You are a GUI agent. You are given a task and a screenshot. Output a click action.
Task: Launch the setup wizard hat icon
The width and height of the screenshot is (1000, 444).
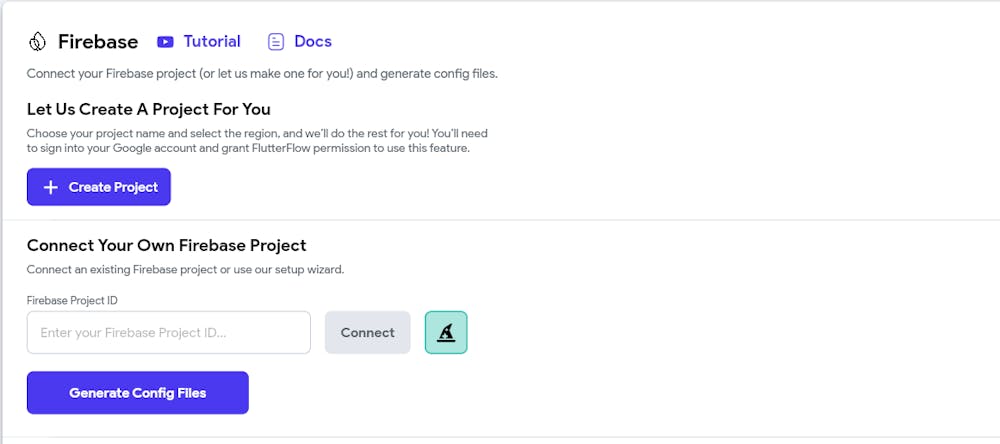[446, 332]
